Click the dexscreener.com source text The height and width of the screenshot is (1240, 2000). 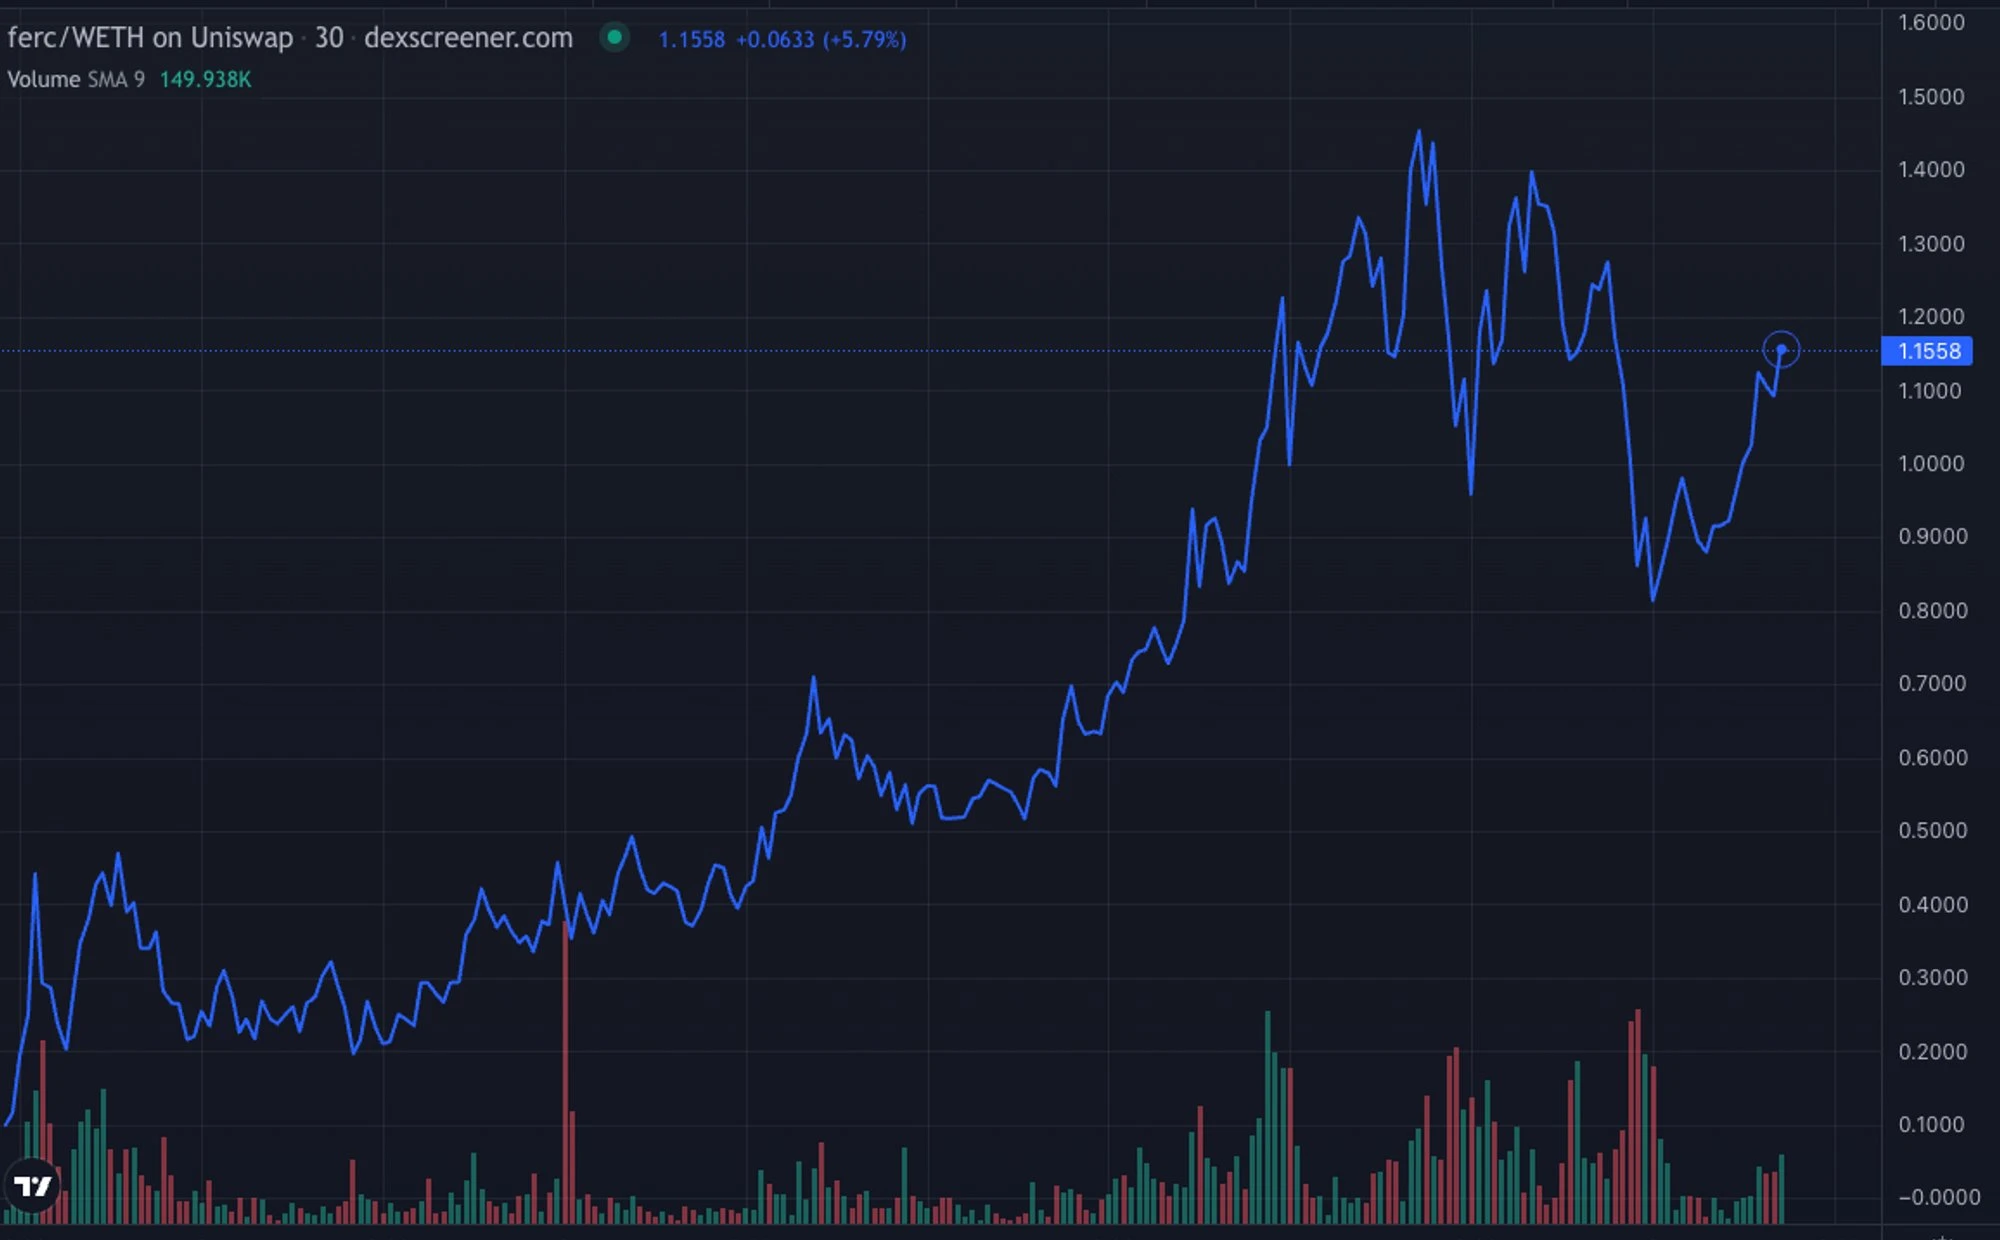468,38
